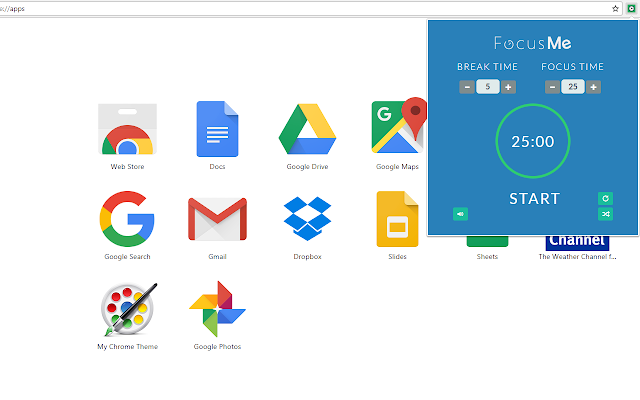Bookmark this page with the star icon
The width and height of the screenshot is (640, 400).
pyautogui.click(x=615, y=9)
